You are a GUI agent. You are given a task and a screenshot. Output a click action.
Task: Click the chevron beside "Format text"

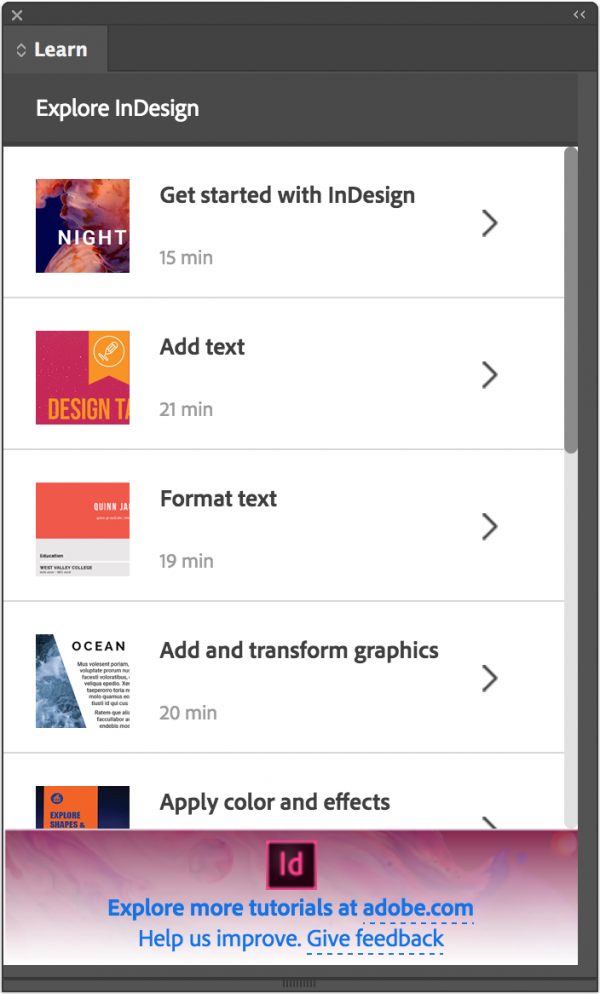489,527
